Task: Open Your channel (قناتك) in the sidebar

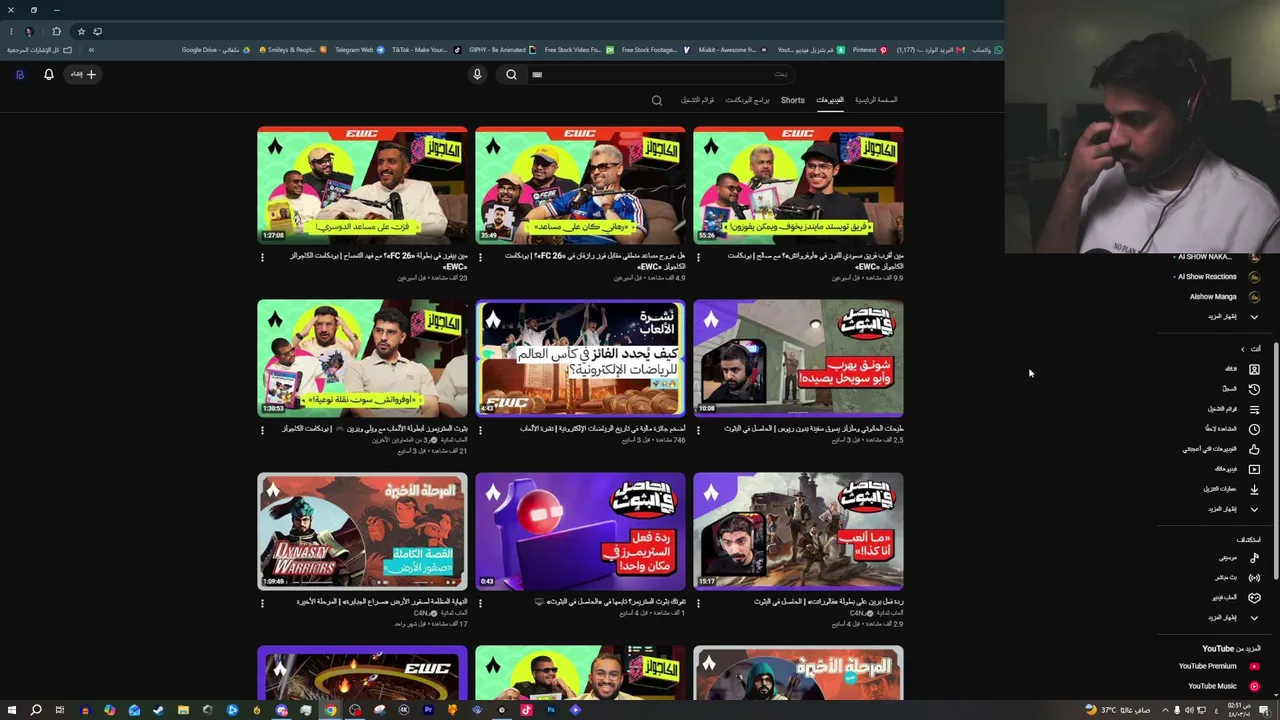Action: (1241, 369)
